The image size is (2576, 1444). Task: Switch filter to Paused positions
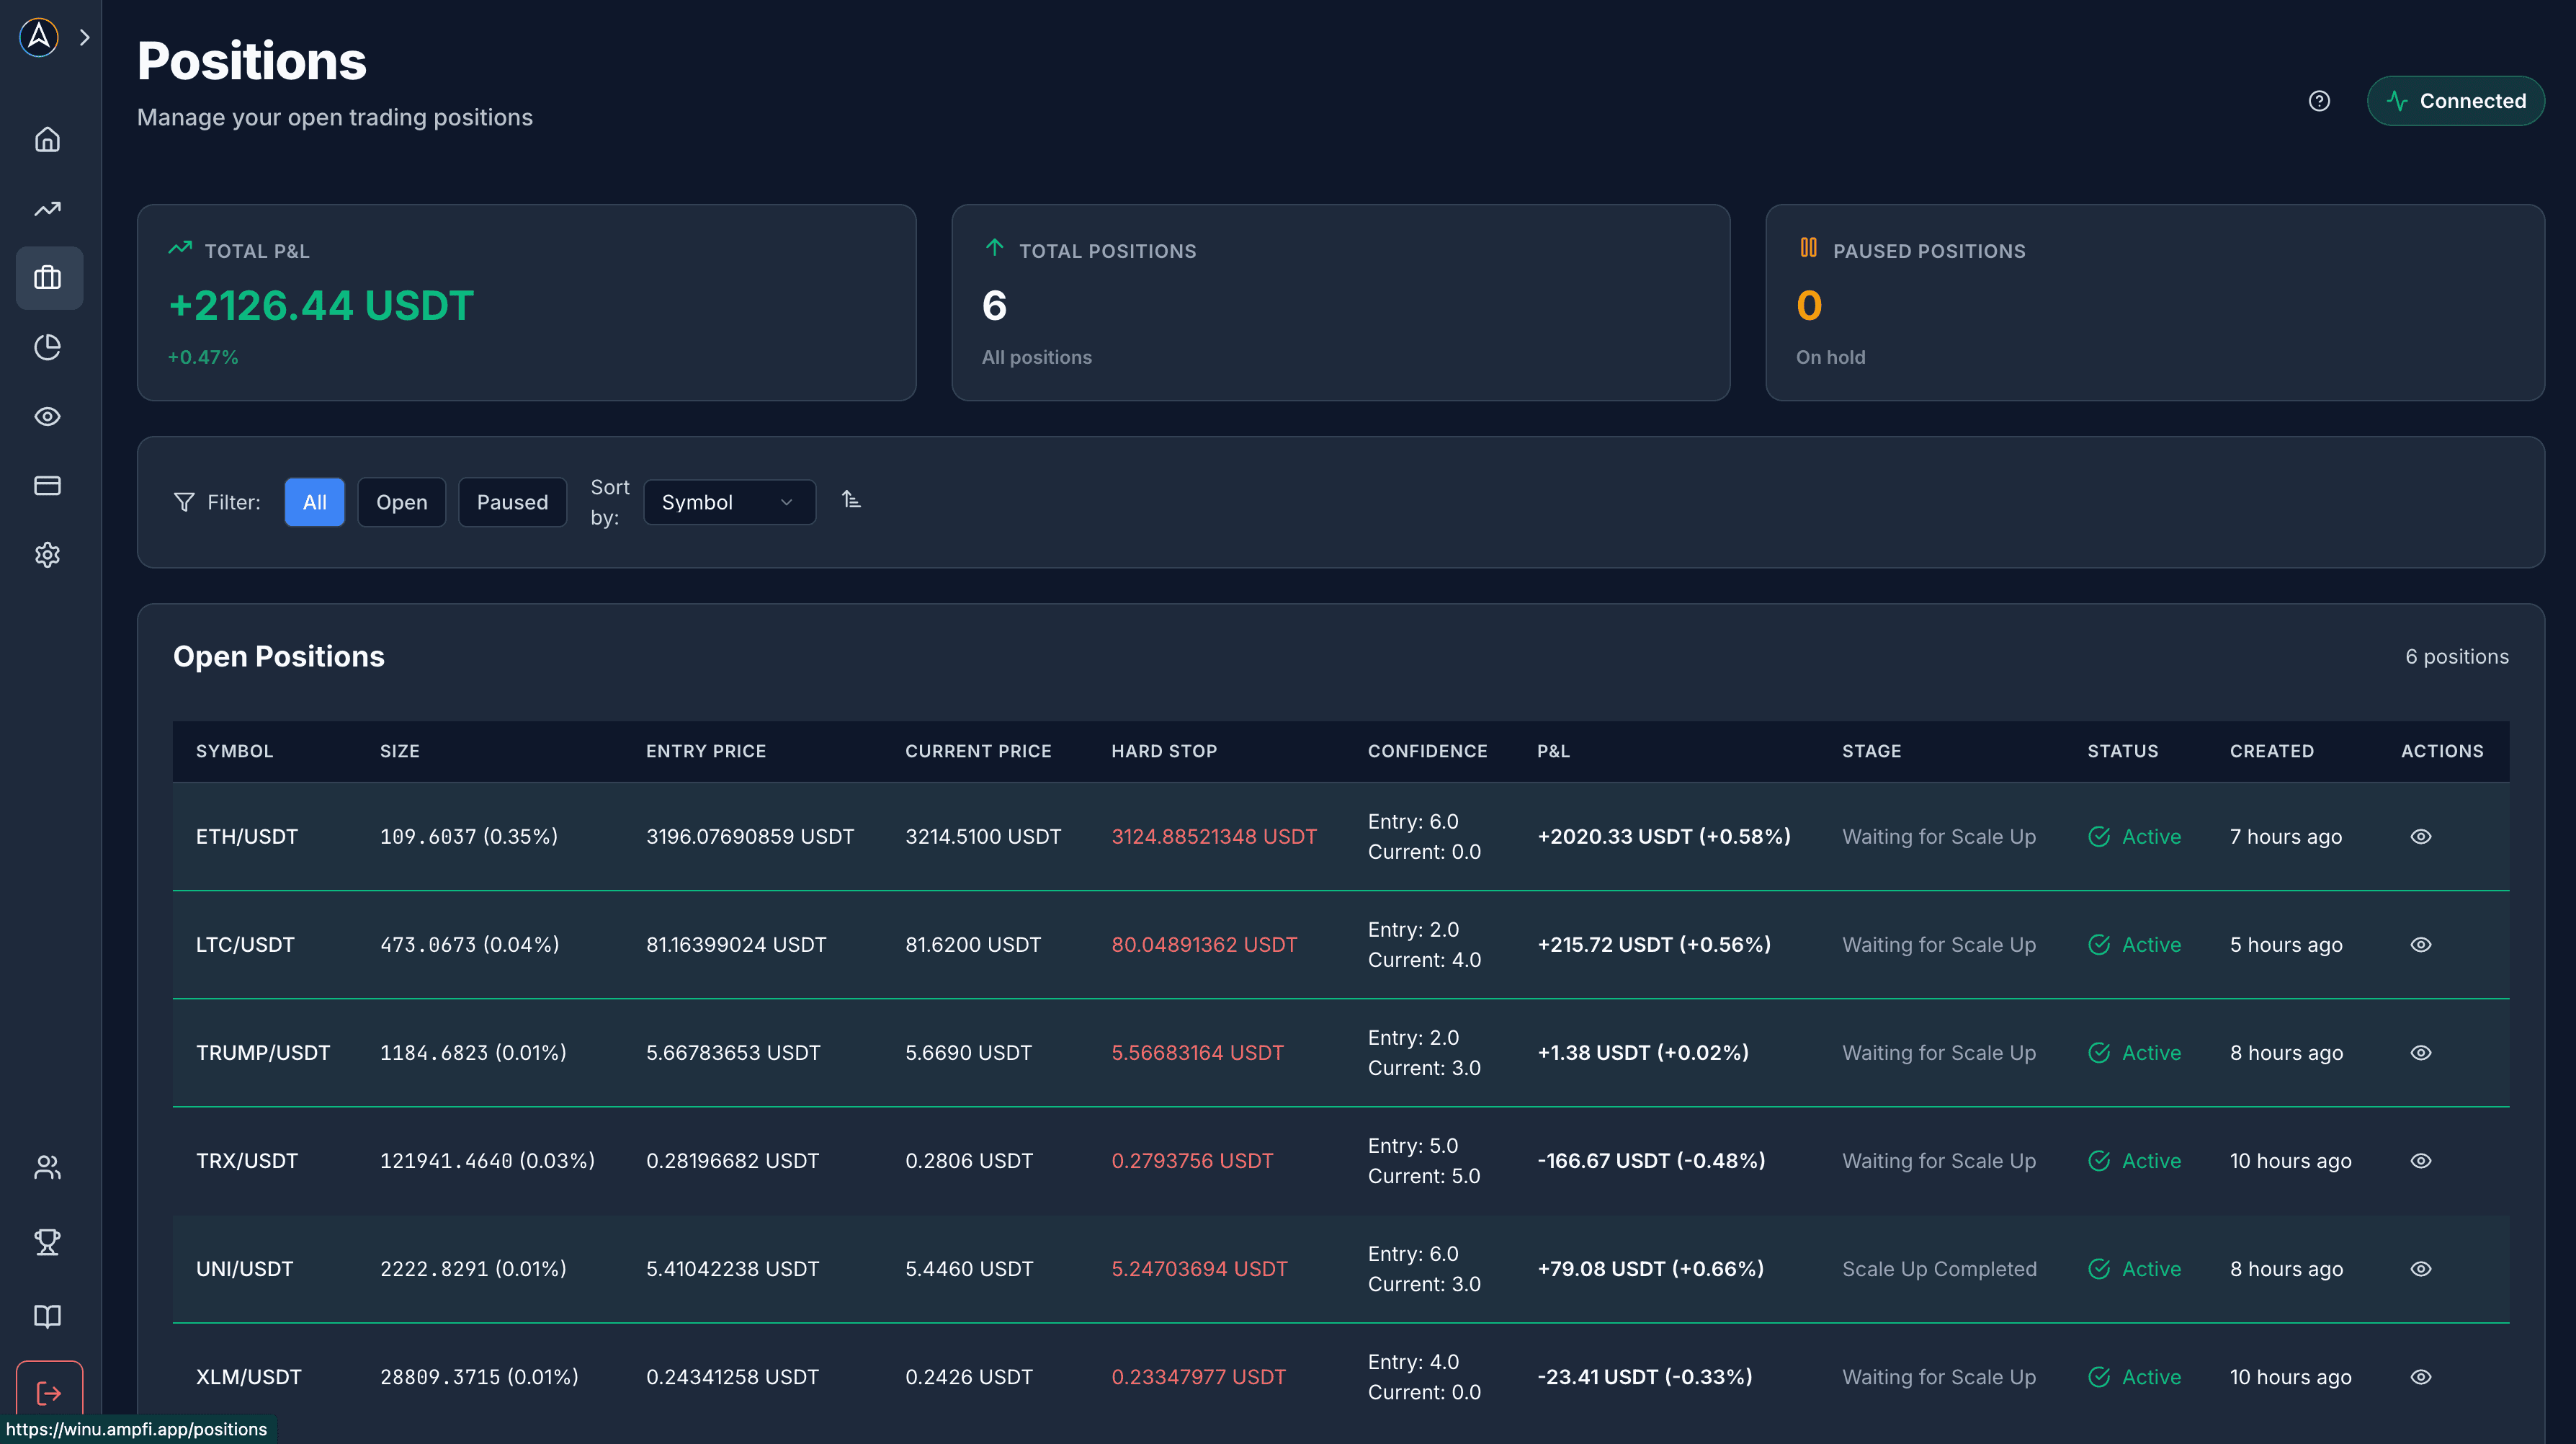(x=512, y=502)
